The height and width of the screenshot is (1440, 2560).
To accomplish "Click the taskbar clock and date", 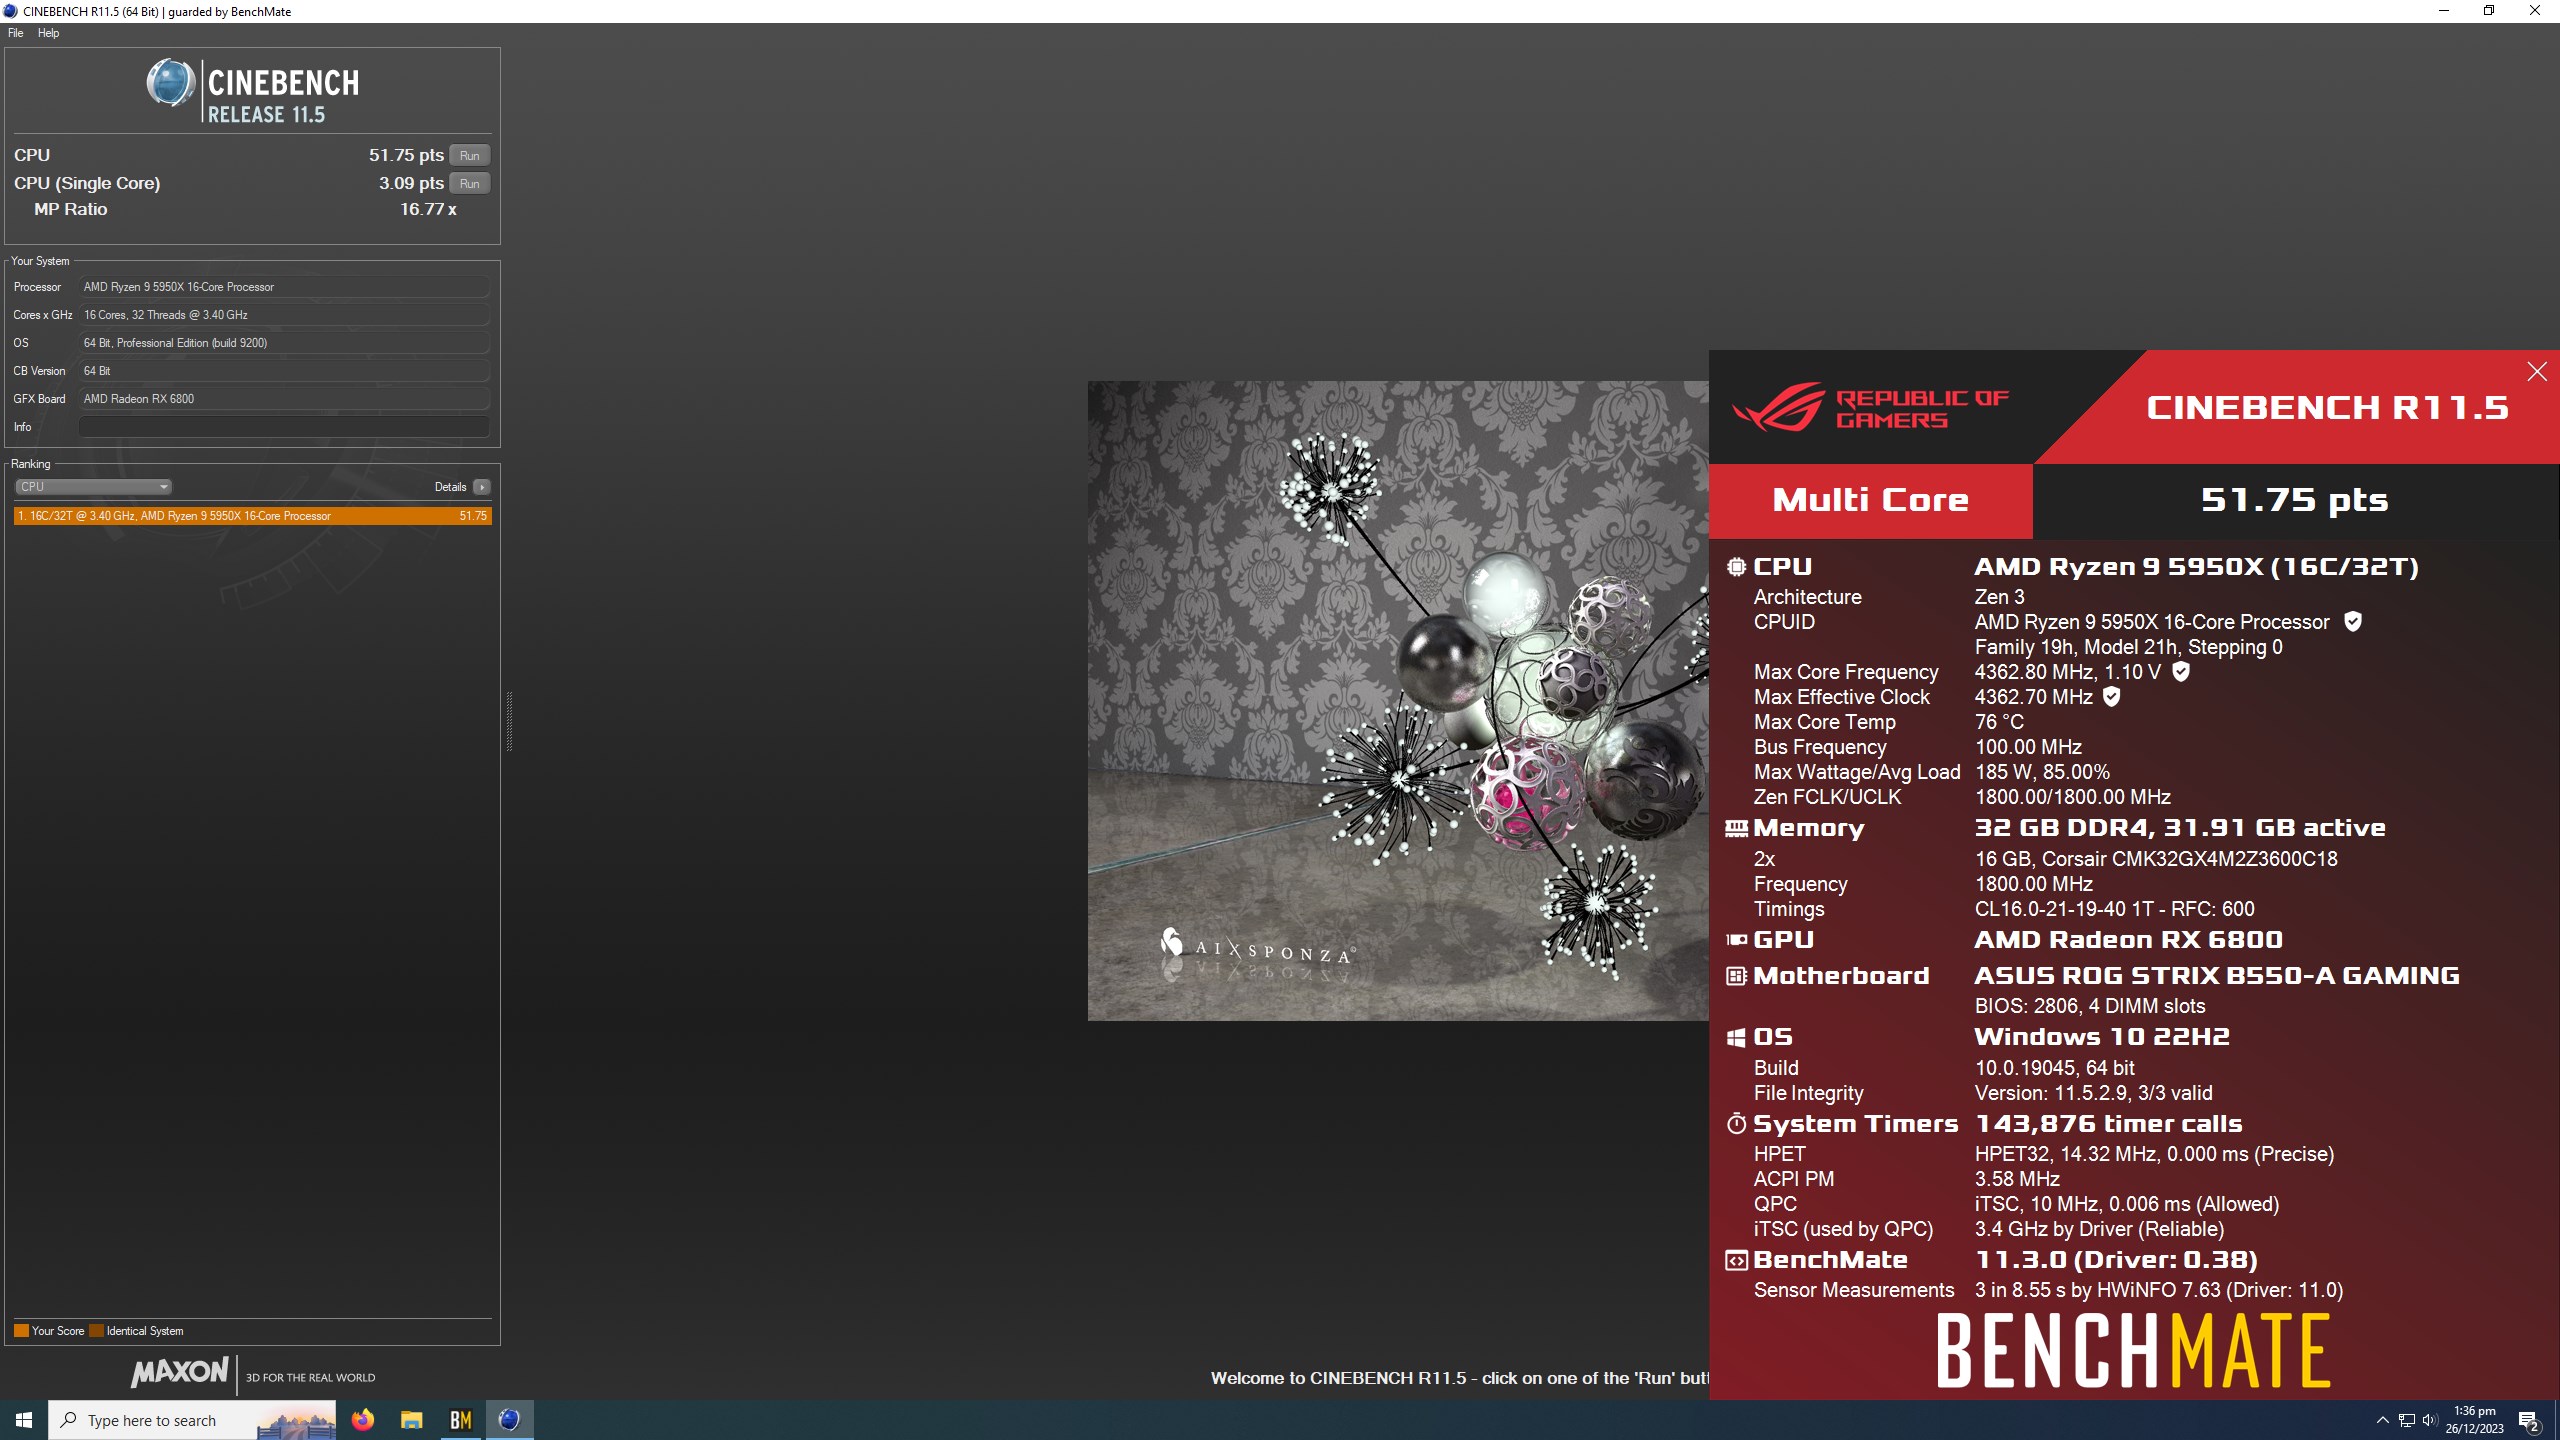I will pyautogui.click(x=2475, y=1420).
